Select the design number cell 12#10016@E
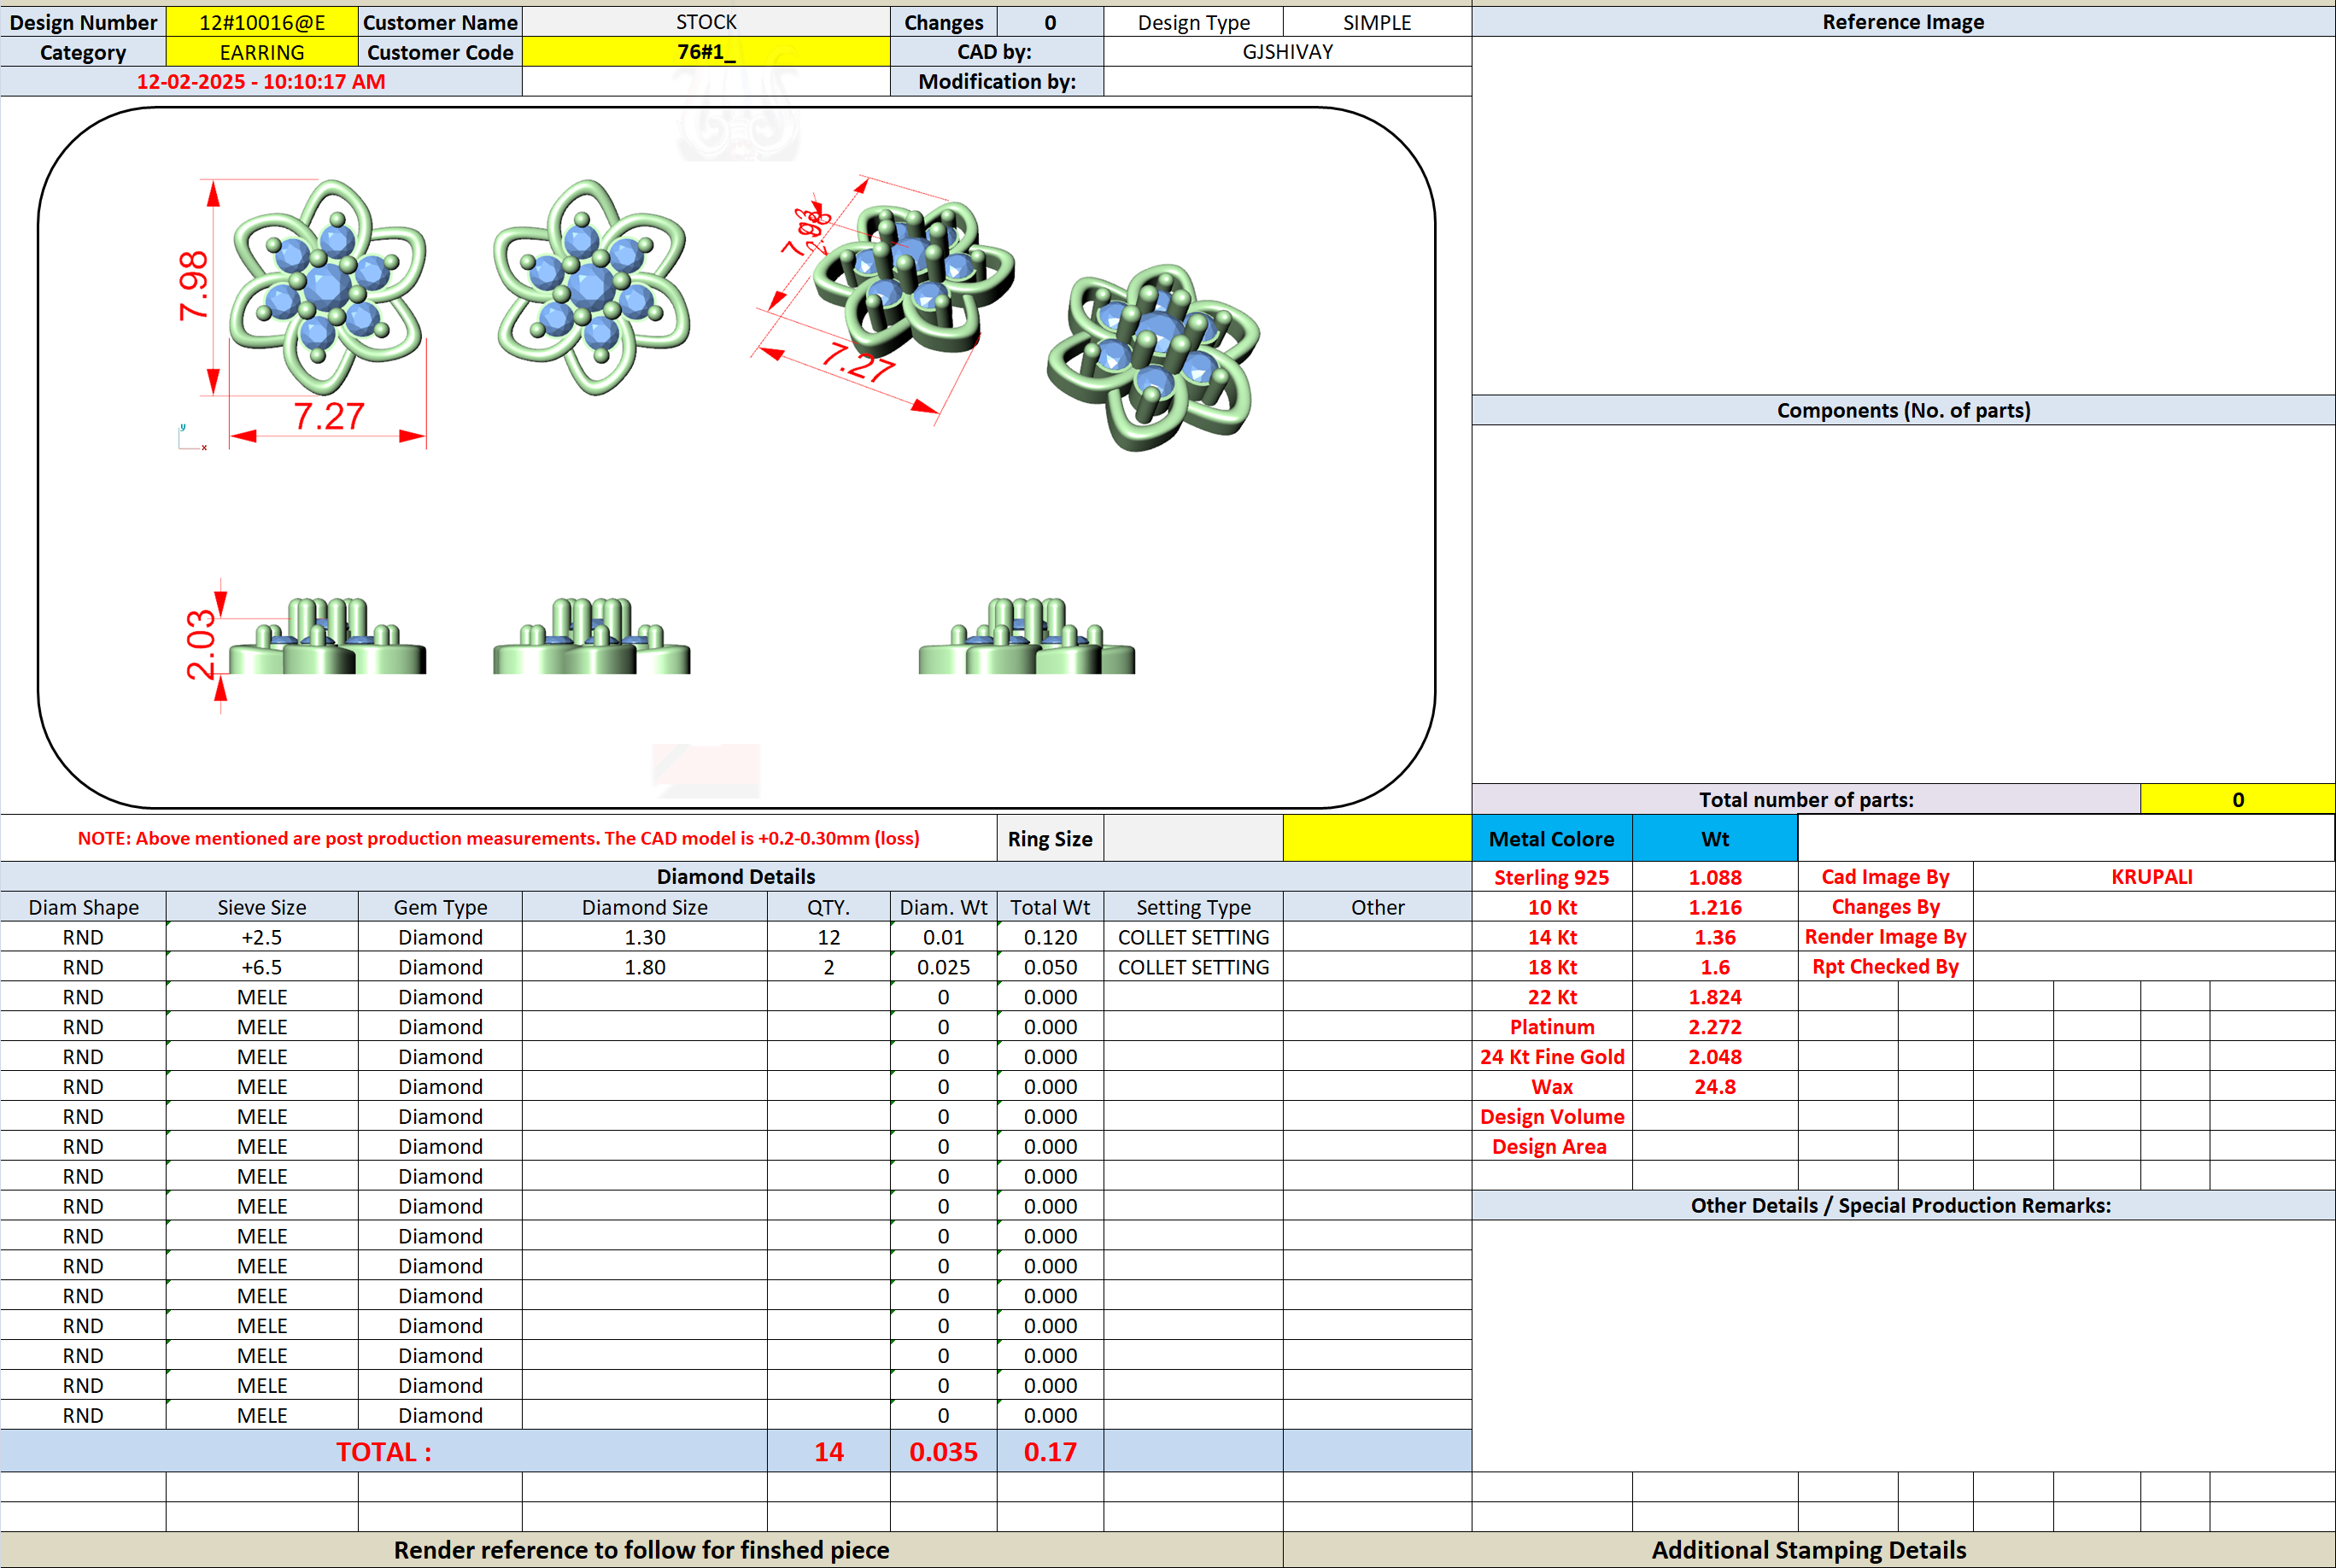This screenshot has width=2336, height=1568. [x=262, y=22]
